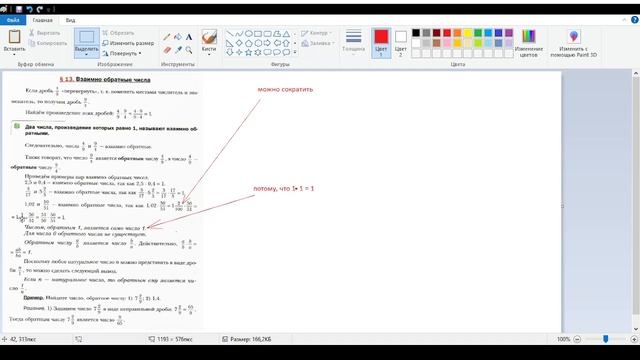Select the Pencil tool
The image size is (640, 360).
[x=167, y=37]
